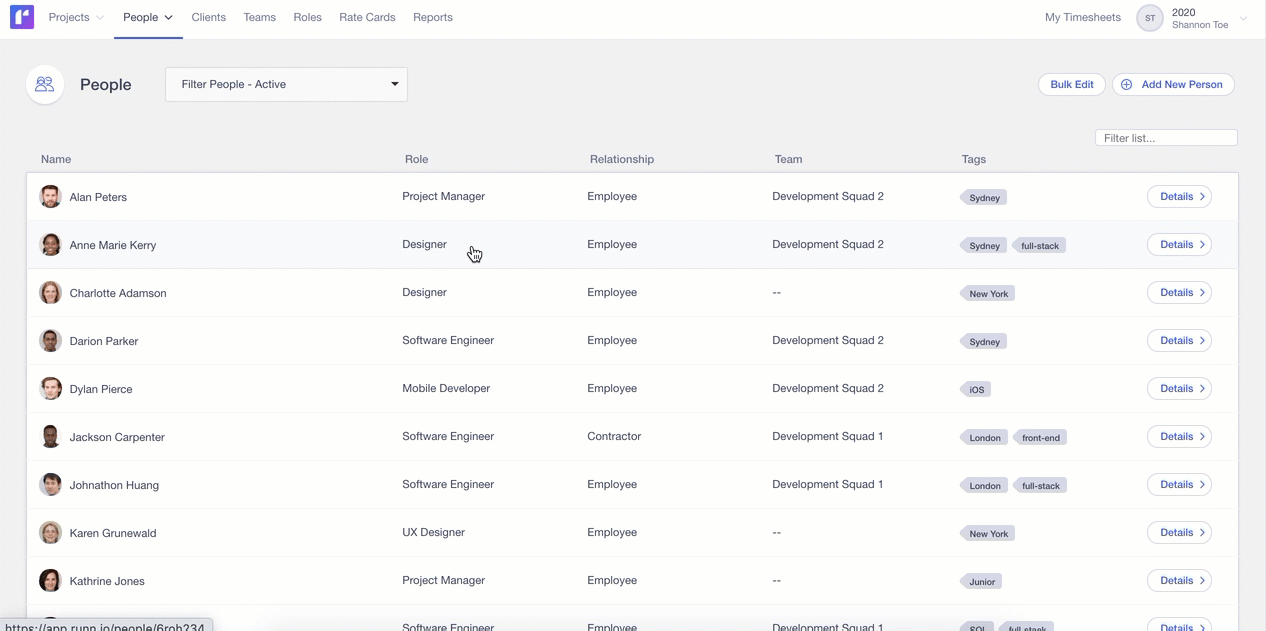This screenshot has height=631, width=1266.
Task: View Details for Karen Grunewald
Action: 1179,533
